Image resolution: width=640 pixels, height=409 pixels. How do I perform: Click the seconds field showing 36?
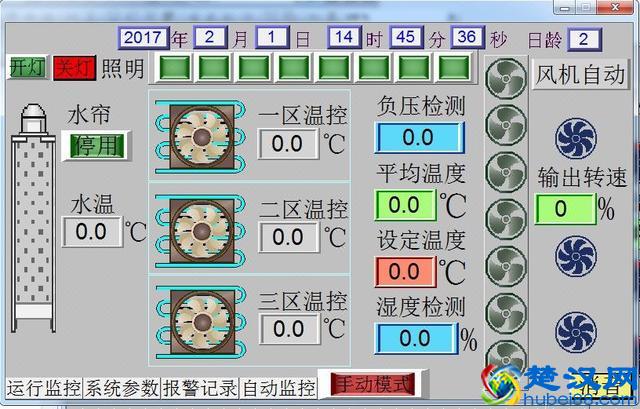(467, 37)
